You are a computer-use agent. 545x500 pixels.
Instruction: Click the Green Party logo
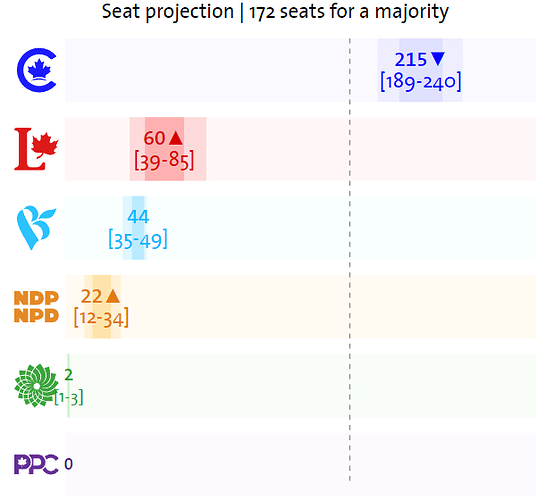(36, 385)
